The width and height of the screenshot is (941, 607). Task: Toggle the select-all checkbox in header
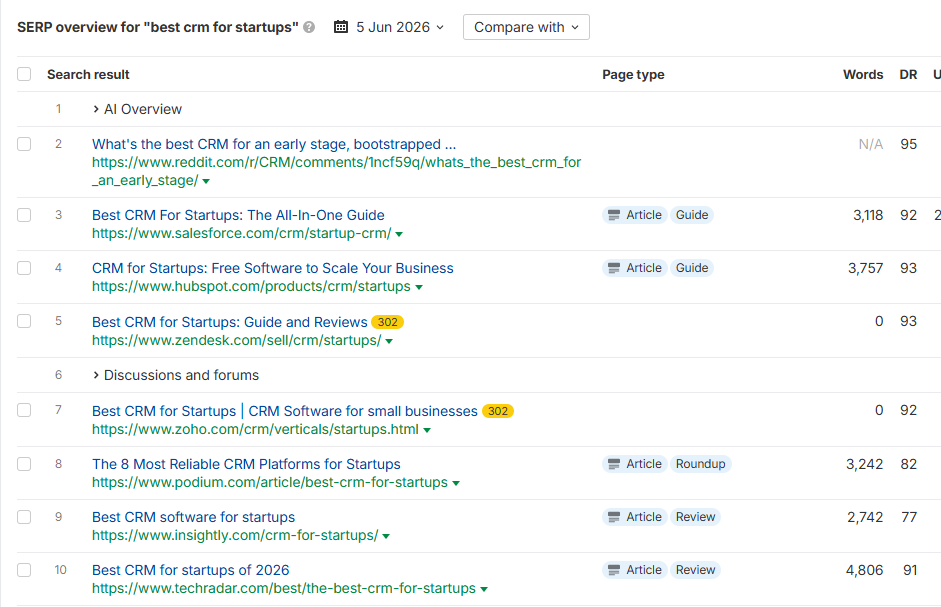coord(24,74)
